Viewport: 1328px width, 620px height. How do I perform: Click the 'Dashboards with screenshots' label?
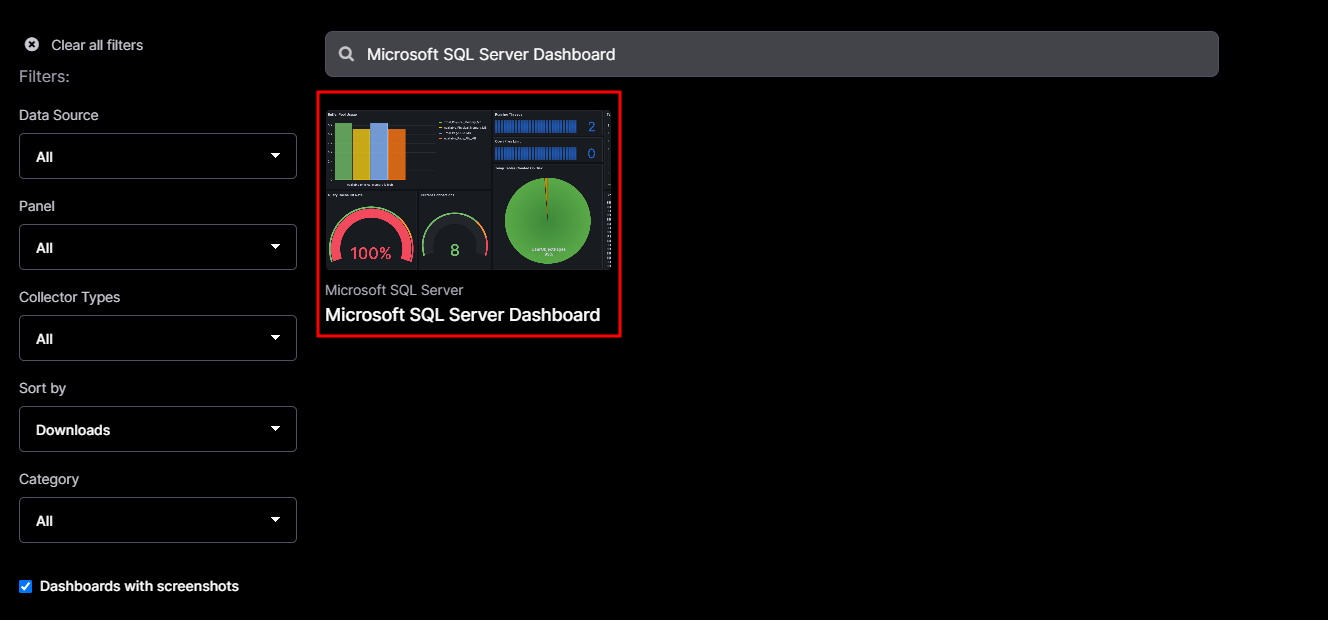tap(139, 586)
